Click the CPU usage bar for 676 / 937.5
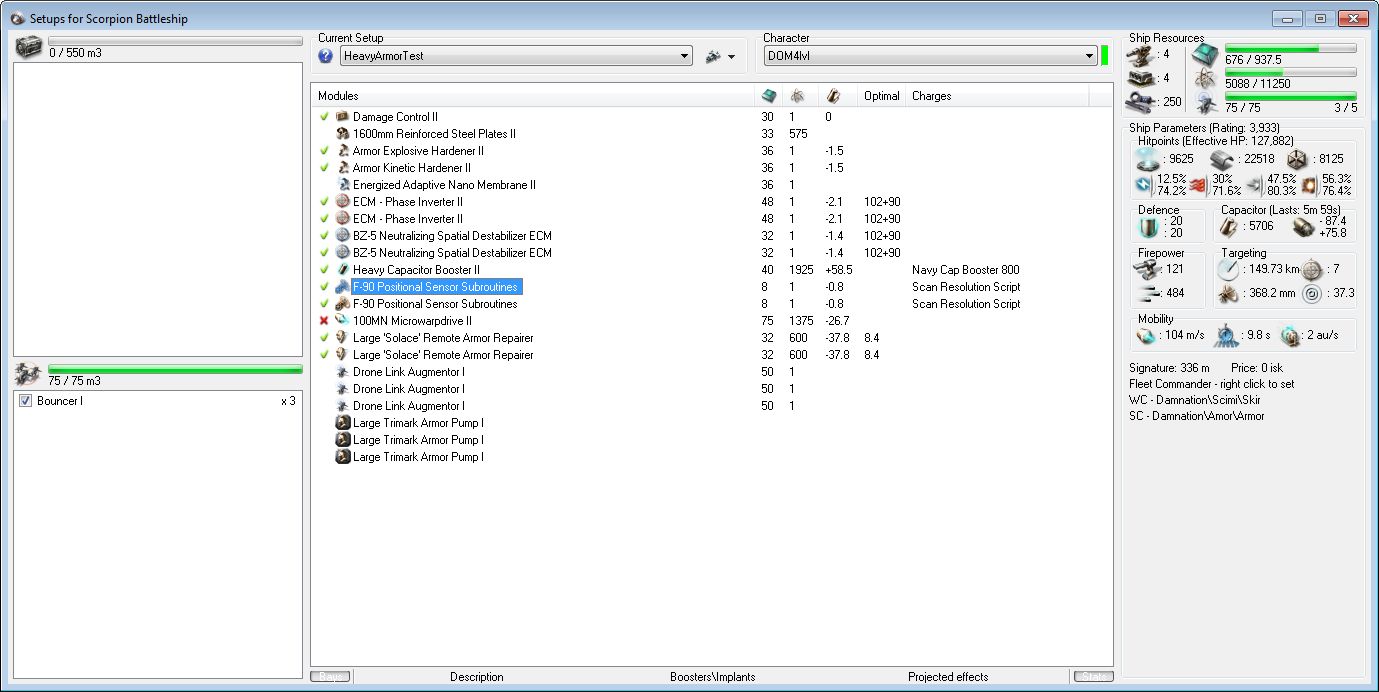 pyautogui.click(x=1291, y=48)
